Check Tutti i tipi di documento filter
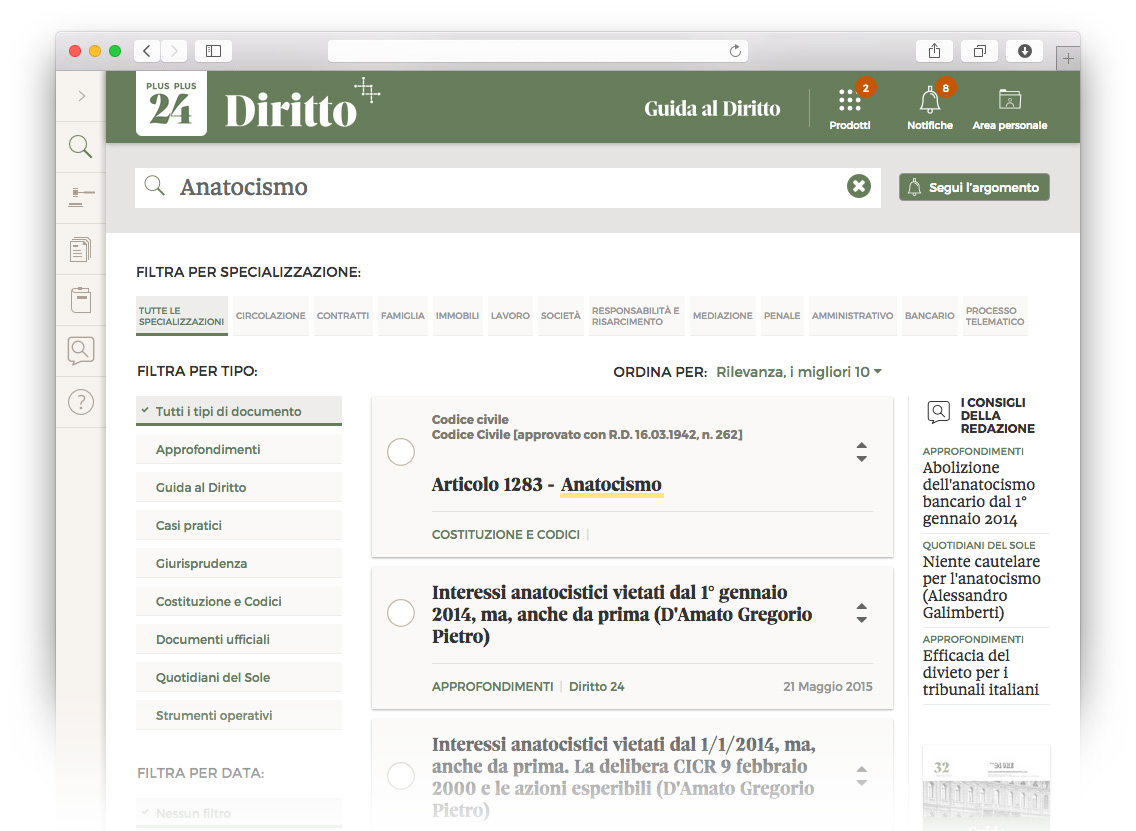1136x831 pixels. pos(239,410)
